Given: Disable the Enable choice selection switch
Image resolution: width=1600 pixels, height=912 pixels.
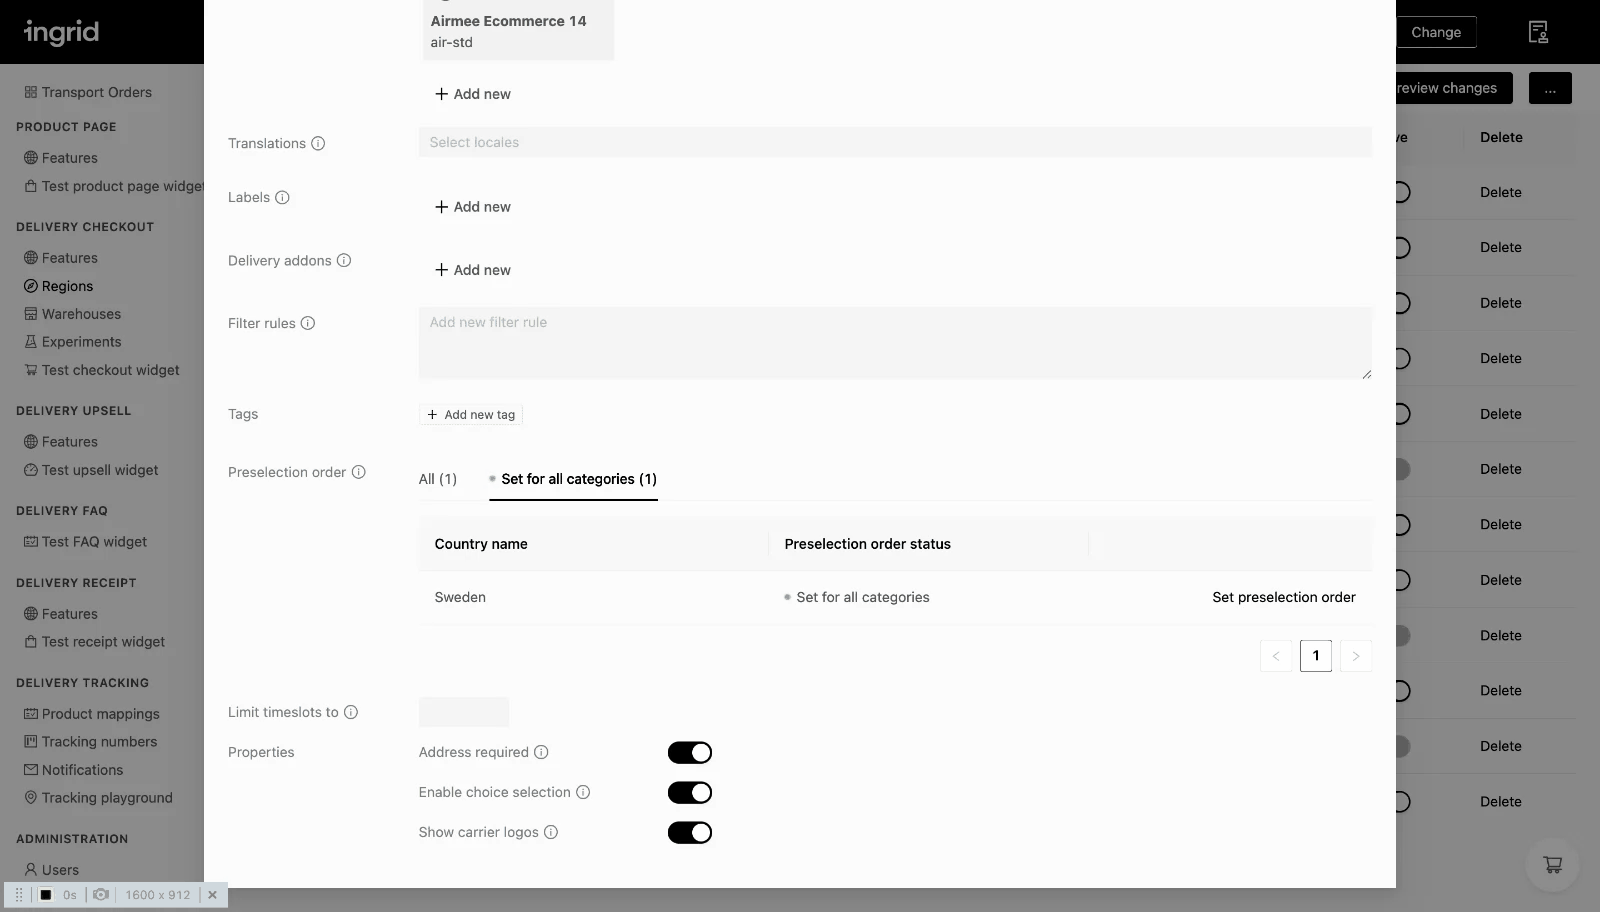Looking at the screenshot, I should 690,792.
